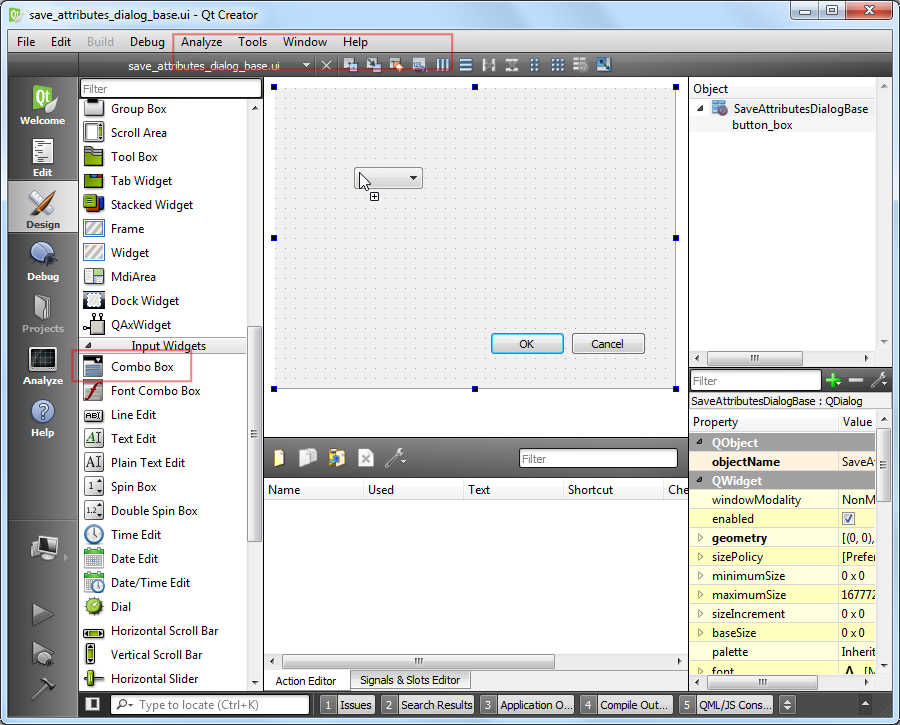This screenshot has height=725, width=900.
Task: Open the File menu
Action: [x=26, y=42]
